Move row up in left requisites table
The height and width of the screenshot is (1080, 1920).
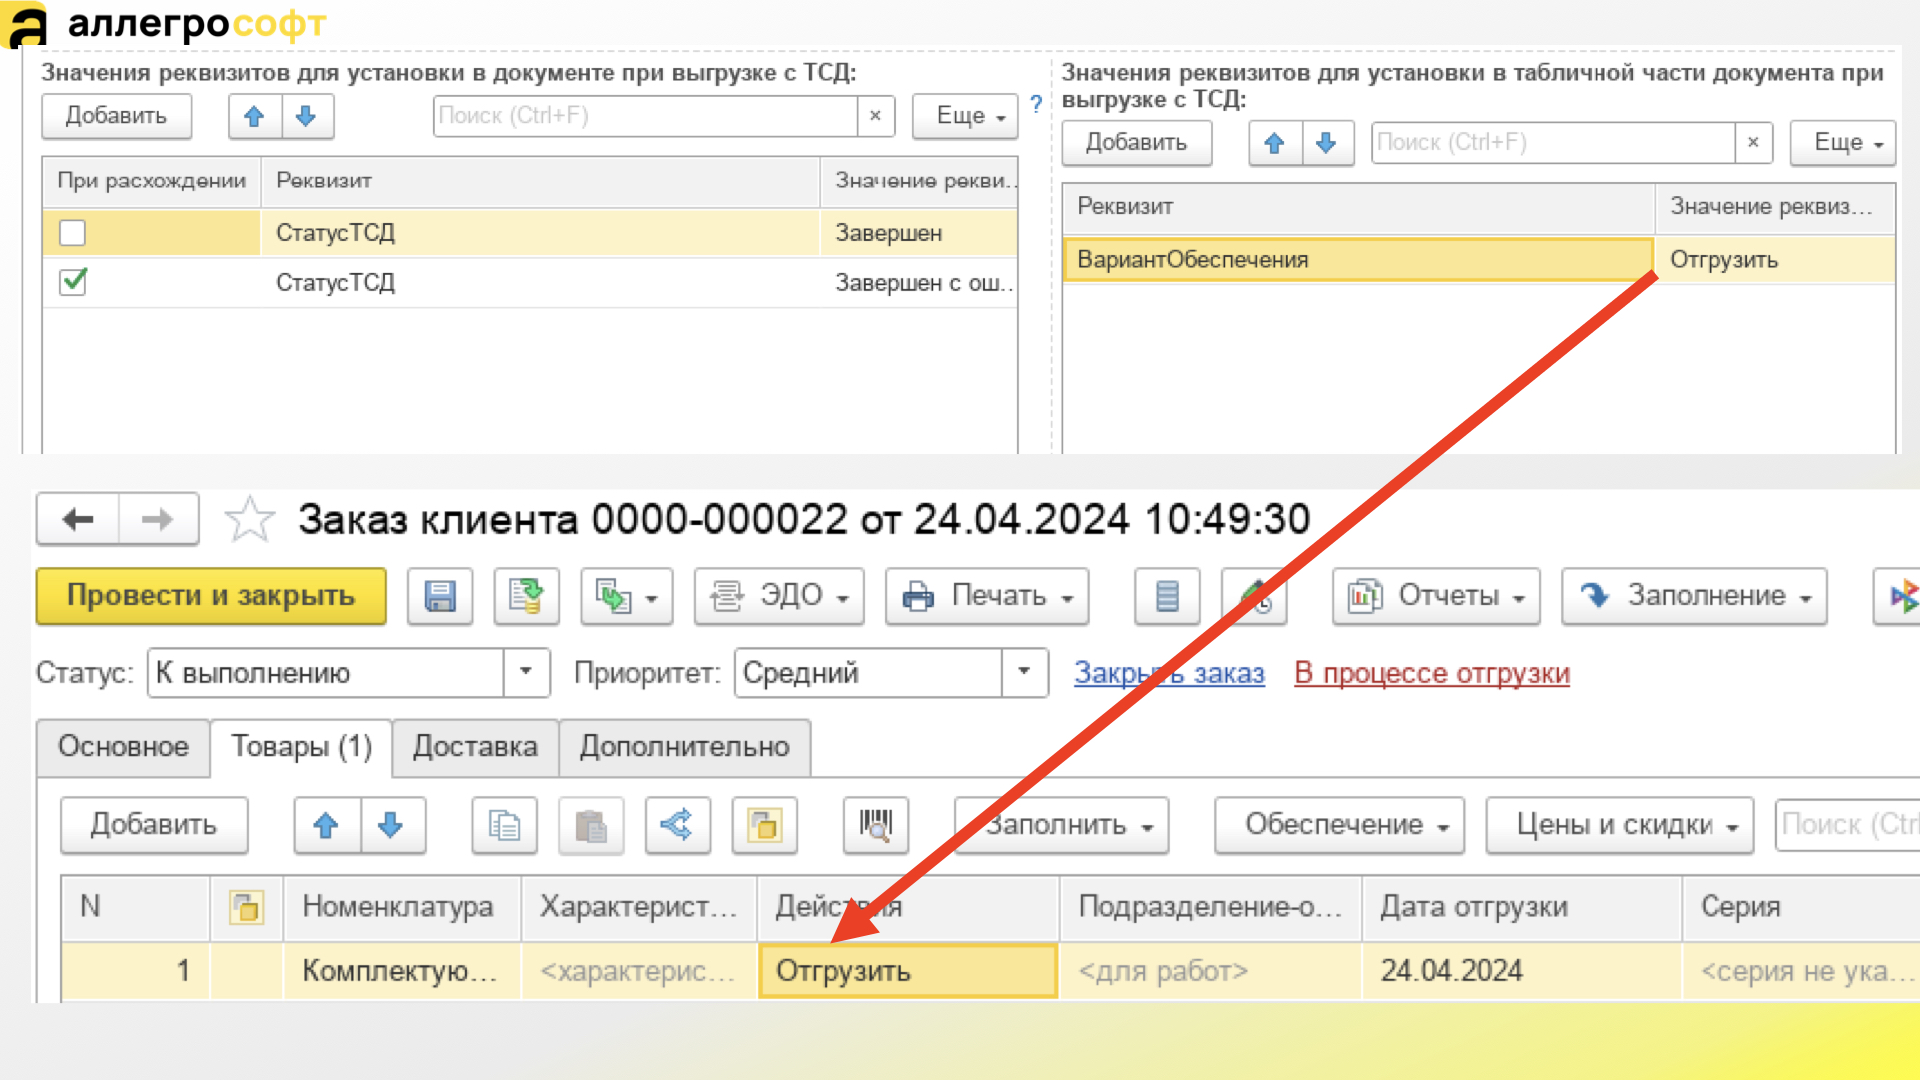[x=254, y=116]
